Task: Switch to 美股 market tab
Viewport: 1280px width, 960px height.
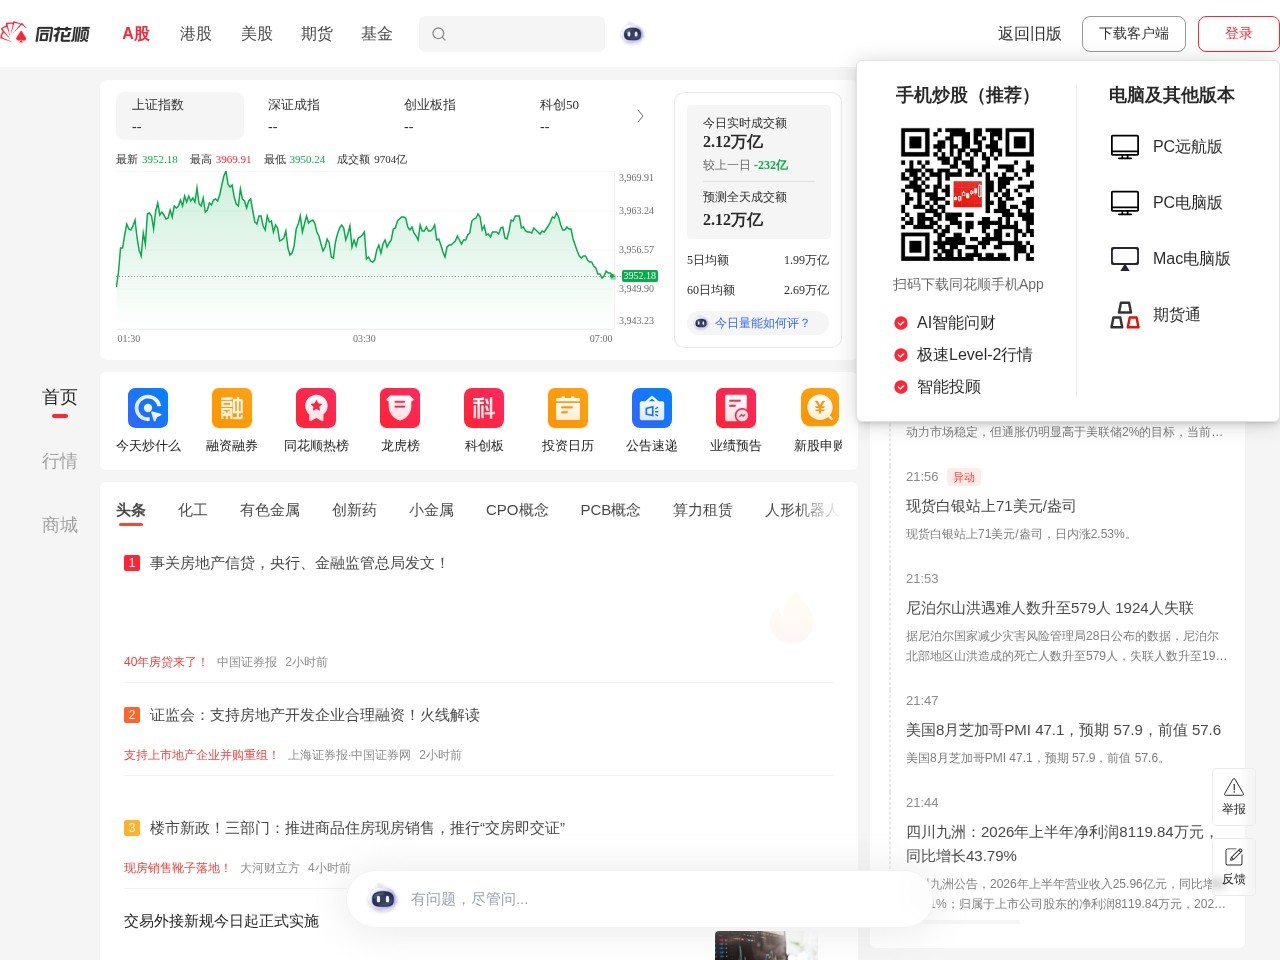Action: (x=257, y=34)
